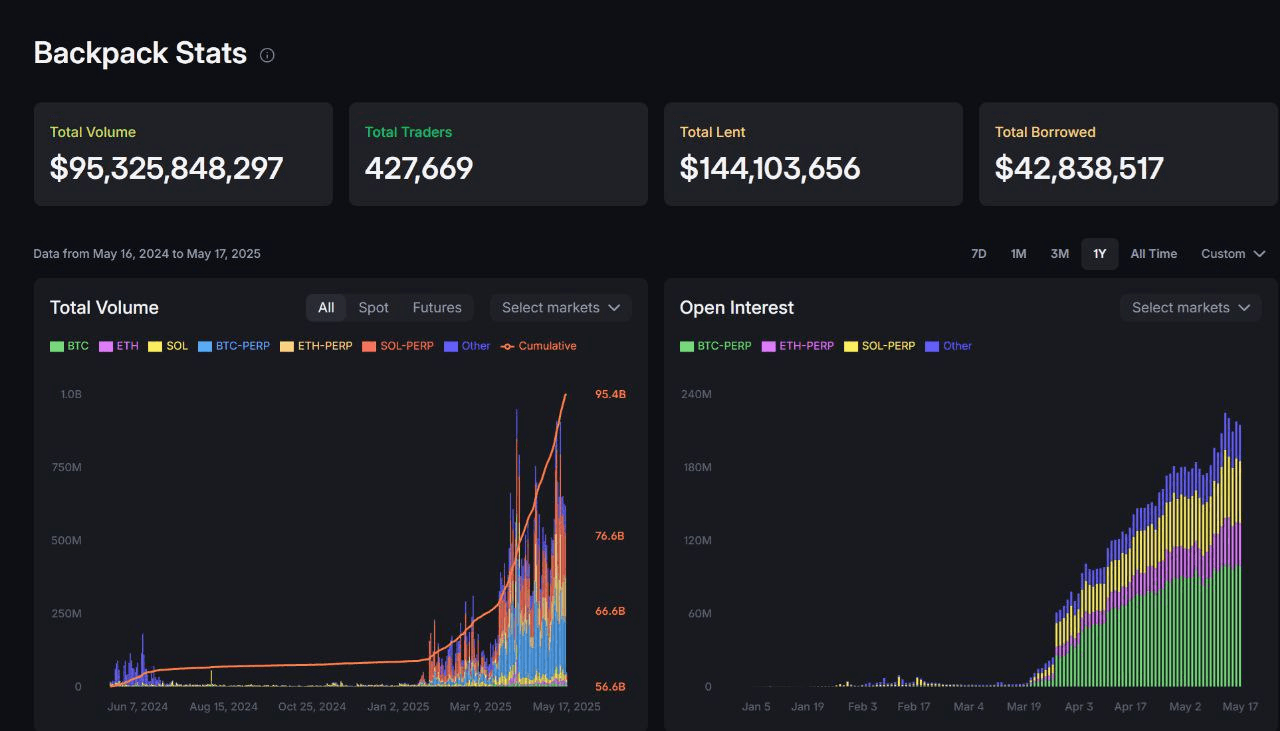Click the 95.4B cumulative axis label
The width and height of the screenshot is (1280, 731).
click(610, 394)
